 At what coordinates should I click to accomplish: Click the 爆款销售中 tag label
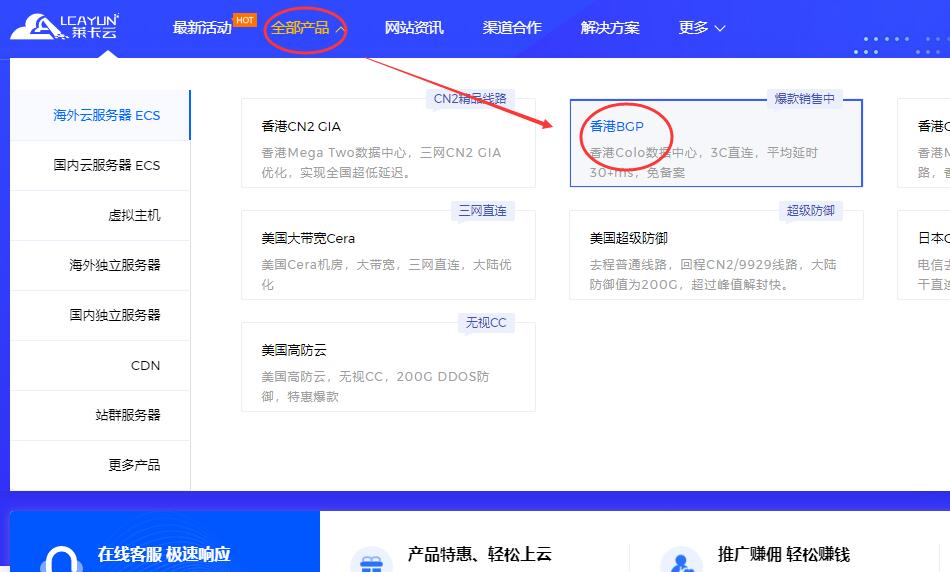(805, 99)
